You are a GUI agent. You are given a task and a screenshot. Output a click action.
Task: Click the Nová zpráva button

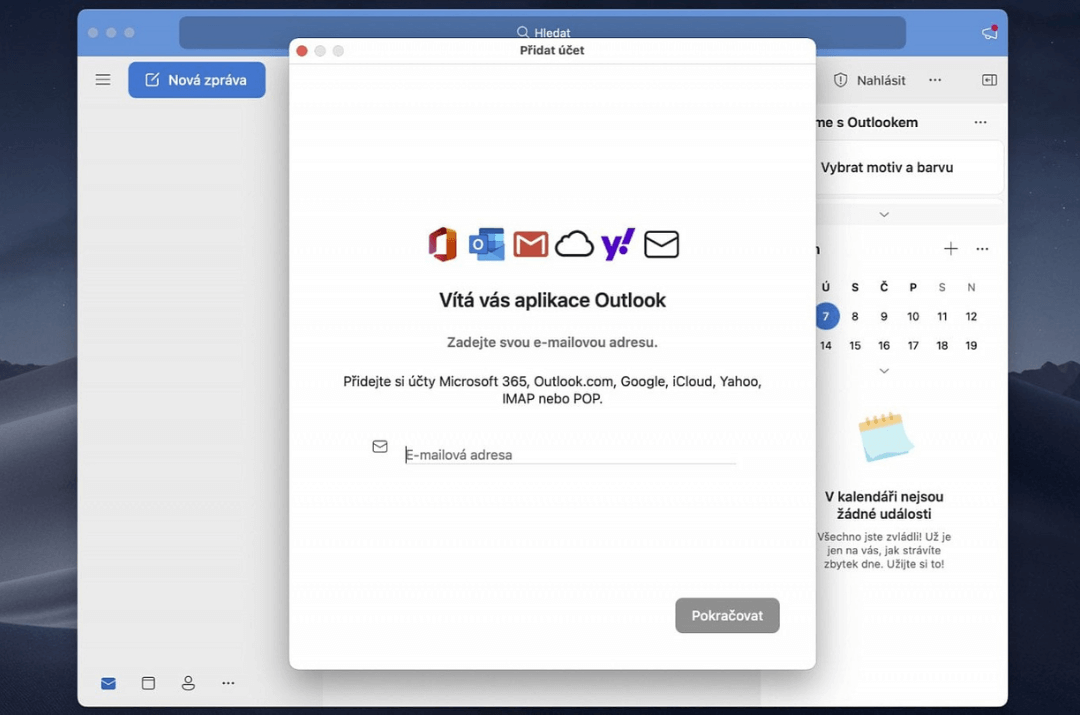tap(197, 80)
